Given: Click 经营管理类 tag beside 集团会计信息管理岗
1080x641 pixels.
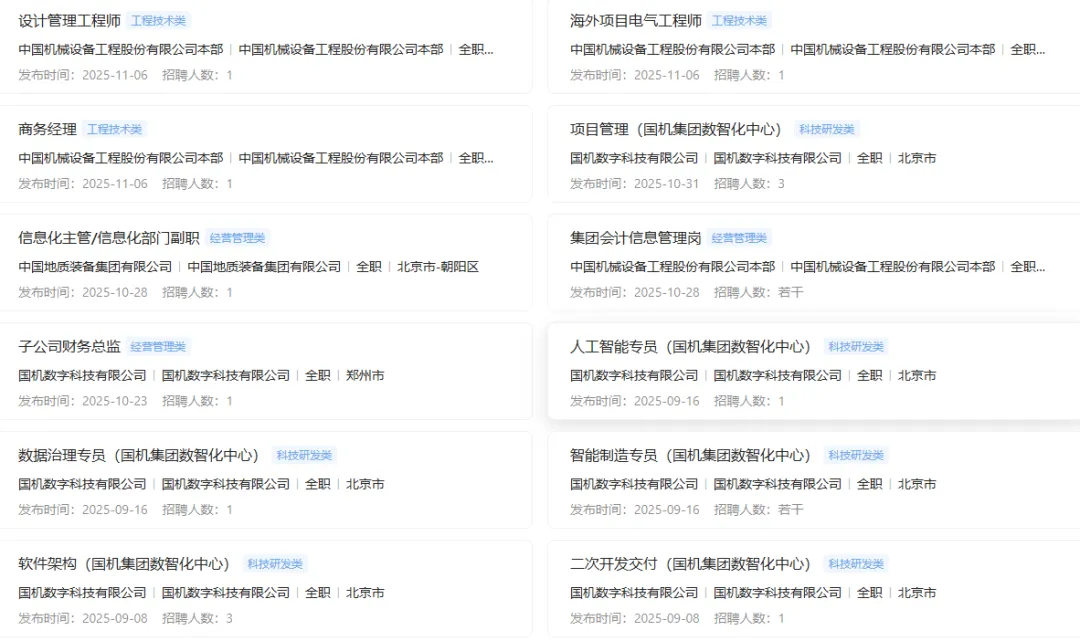Looking at the screenshot, I should pyautogui.click(x=739, y=238).
